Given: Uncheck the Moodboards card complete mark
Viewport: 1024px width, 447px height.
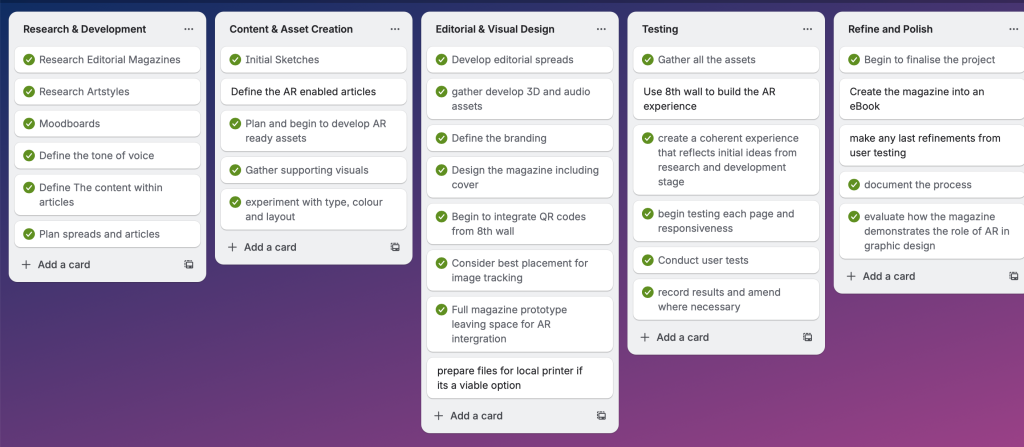Looking at the screenshot, I should click(28, 124).
